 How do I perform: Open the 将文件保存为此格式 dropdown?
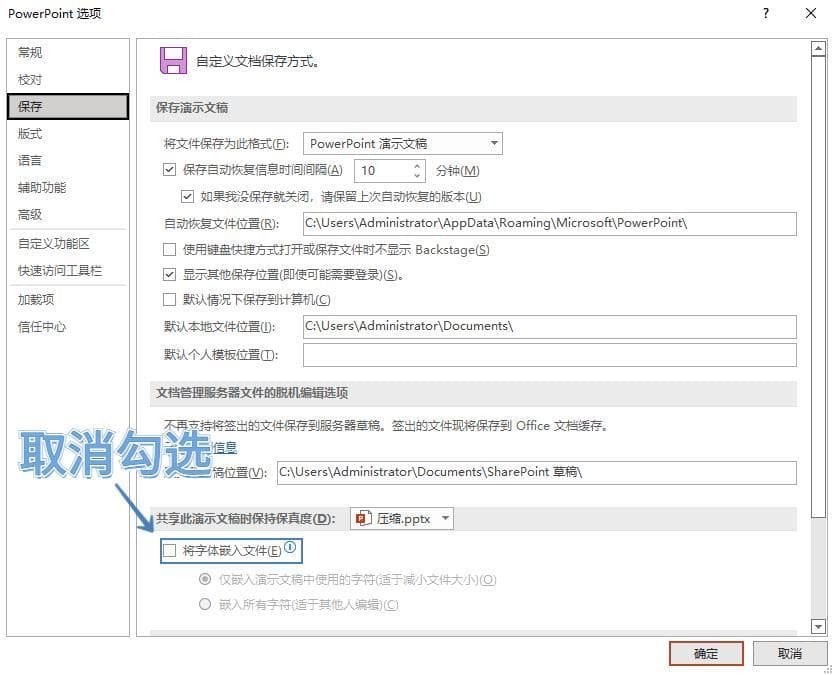(403, 144)
